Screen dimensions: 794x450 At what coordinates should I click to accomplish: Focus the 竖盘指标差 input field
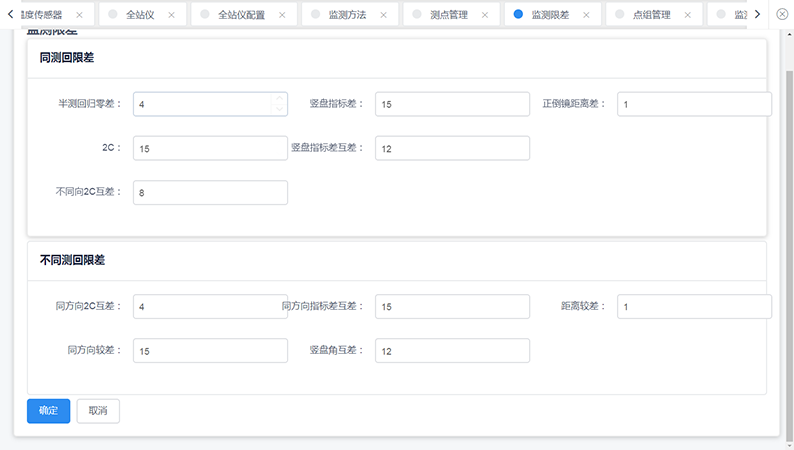coord(452,104)
